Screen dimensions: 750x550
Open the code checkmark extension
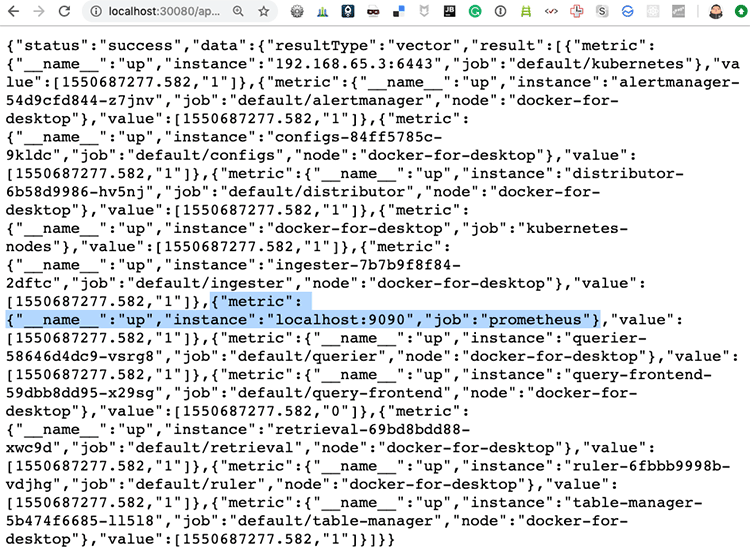pyautogui.click(x=551, y=11)
